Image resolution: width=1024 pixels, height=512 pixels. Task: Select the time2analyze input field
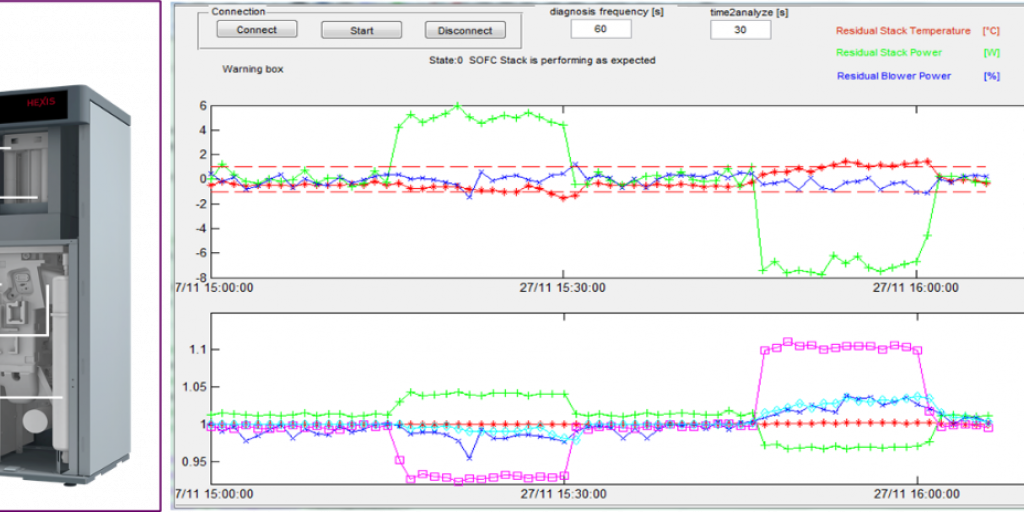pyautogui.click(x=740, y=30)
